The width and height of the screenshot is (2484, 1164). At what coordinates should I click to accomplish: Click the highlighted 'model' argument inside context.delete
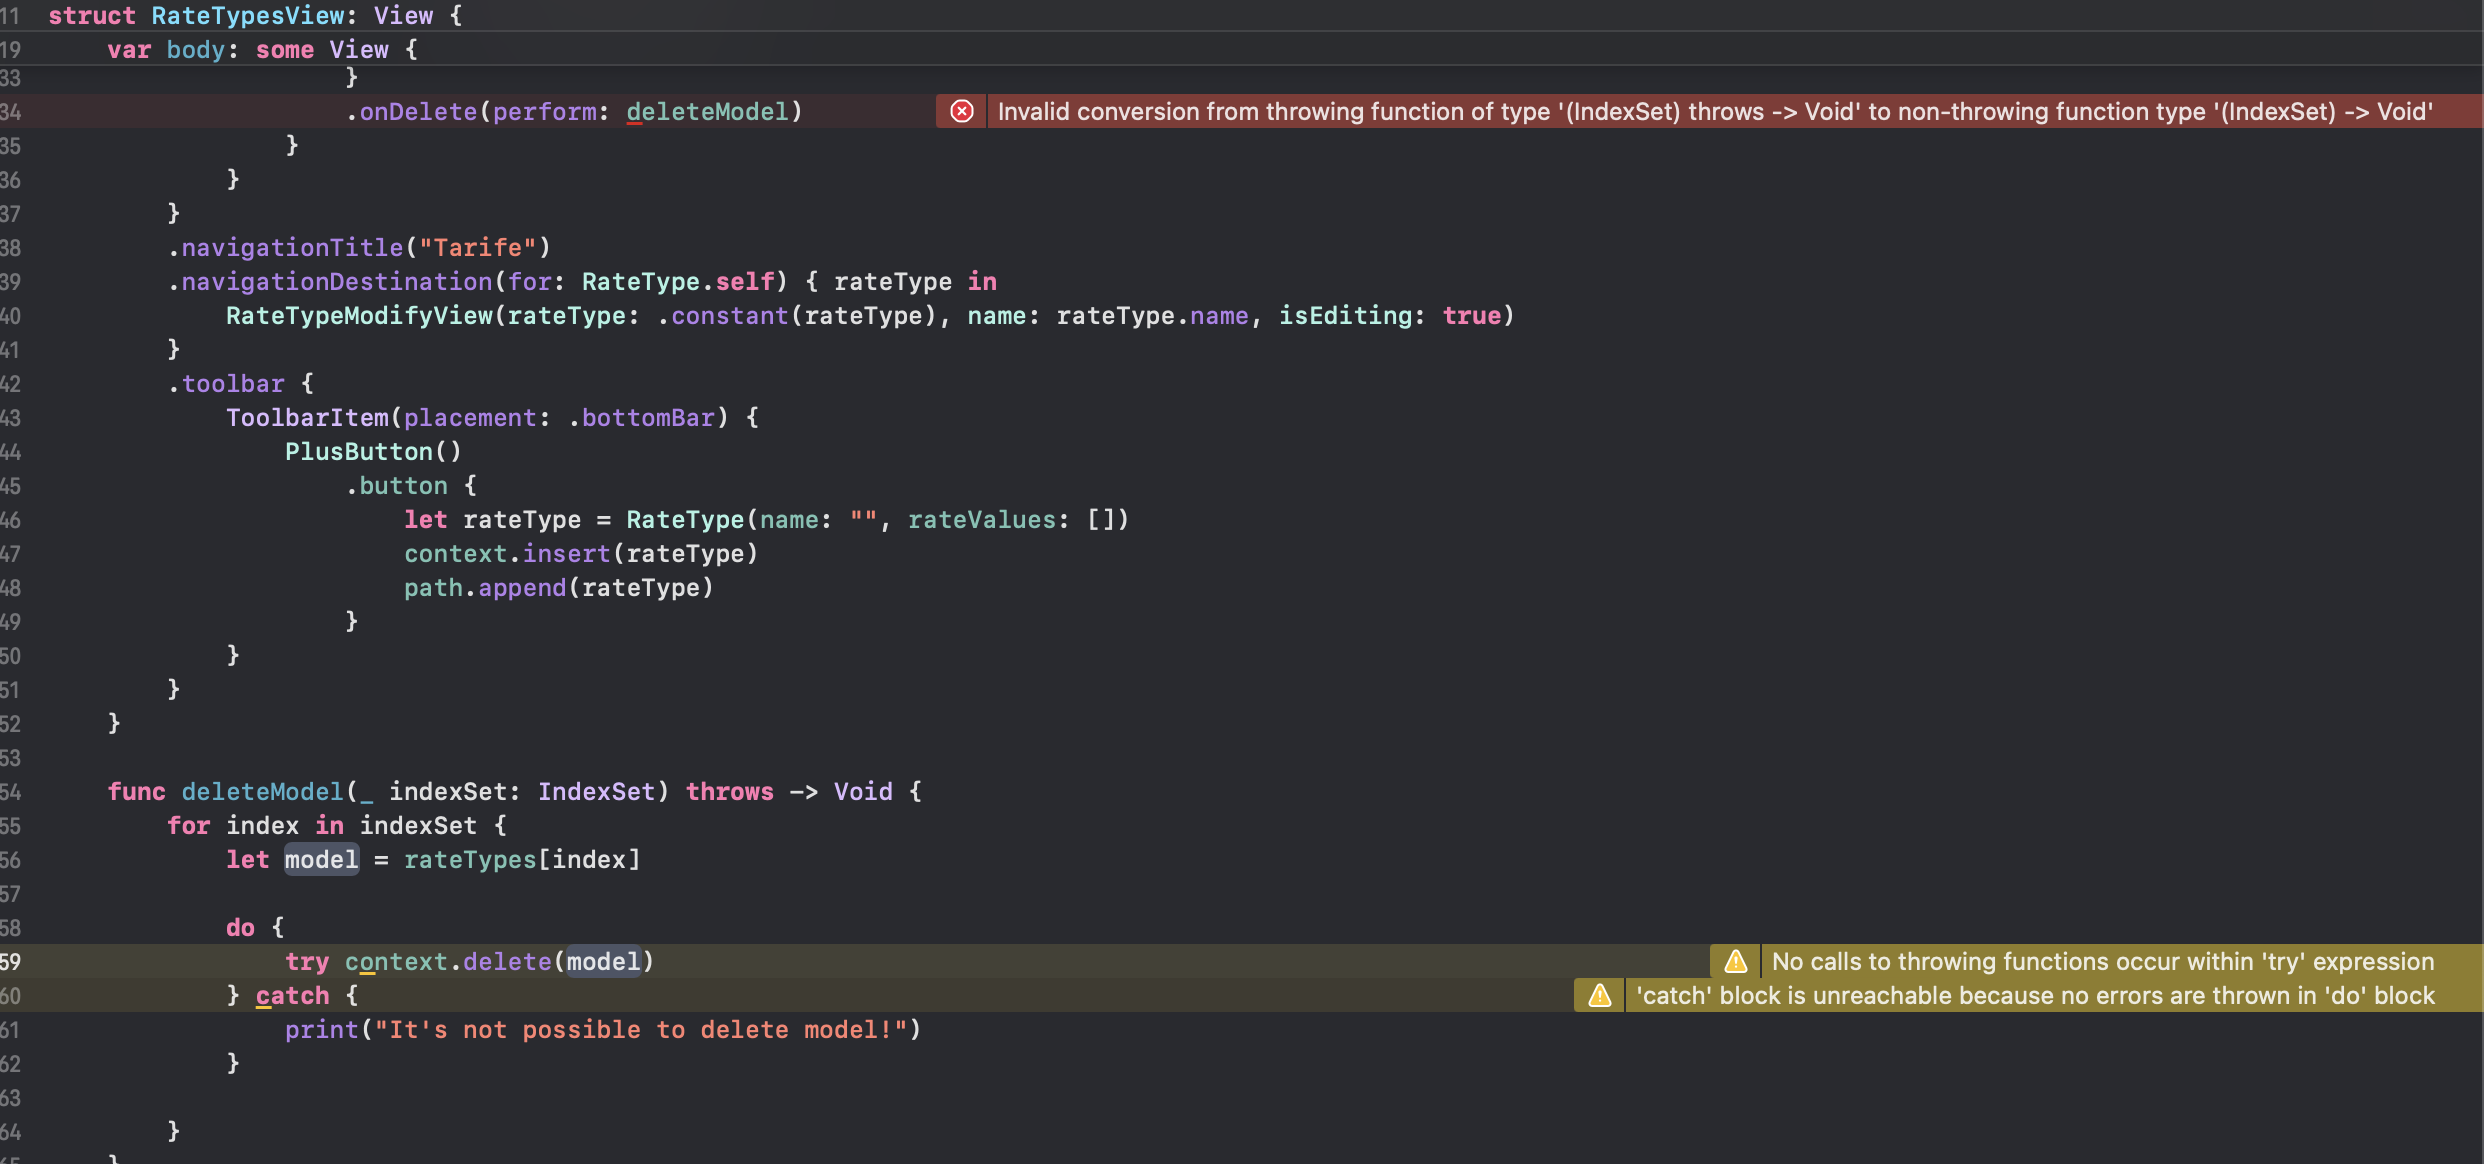coord(603,961)
